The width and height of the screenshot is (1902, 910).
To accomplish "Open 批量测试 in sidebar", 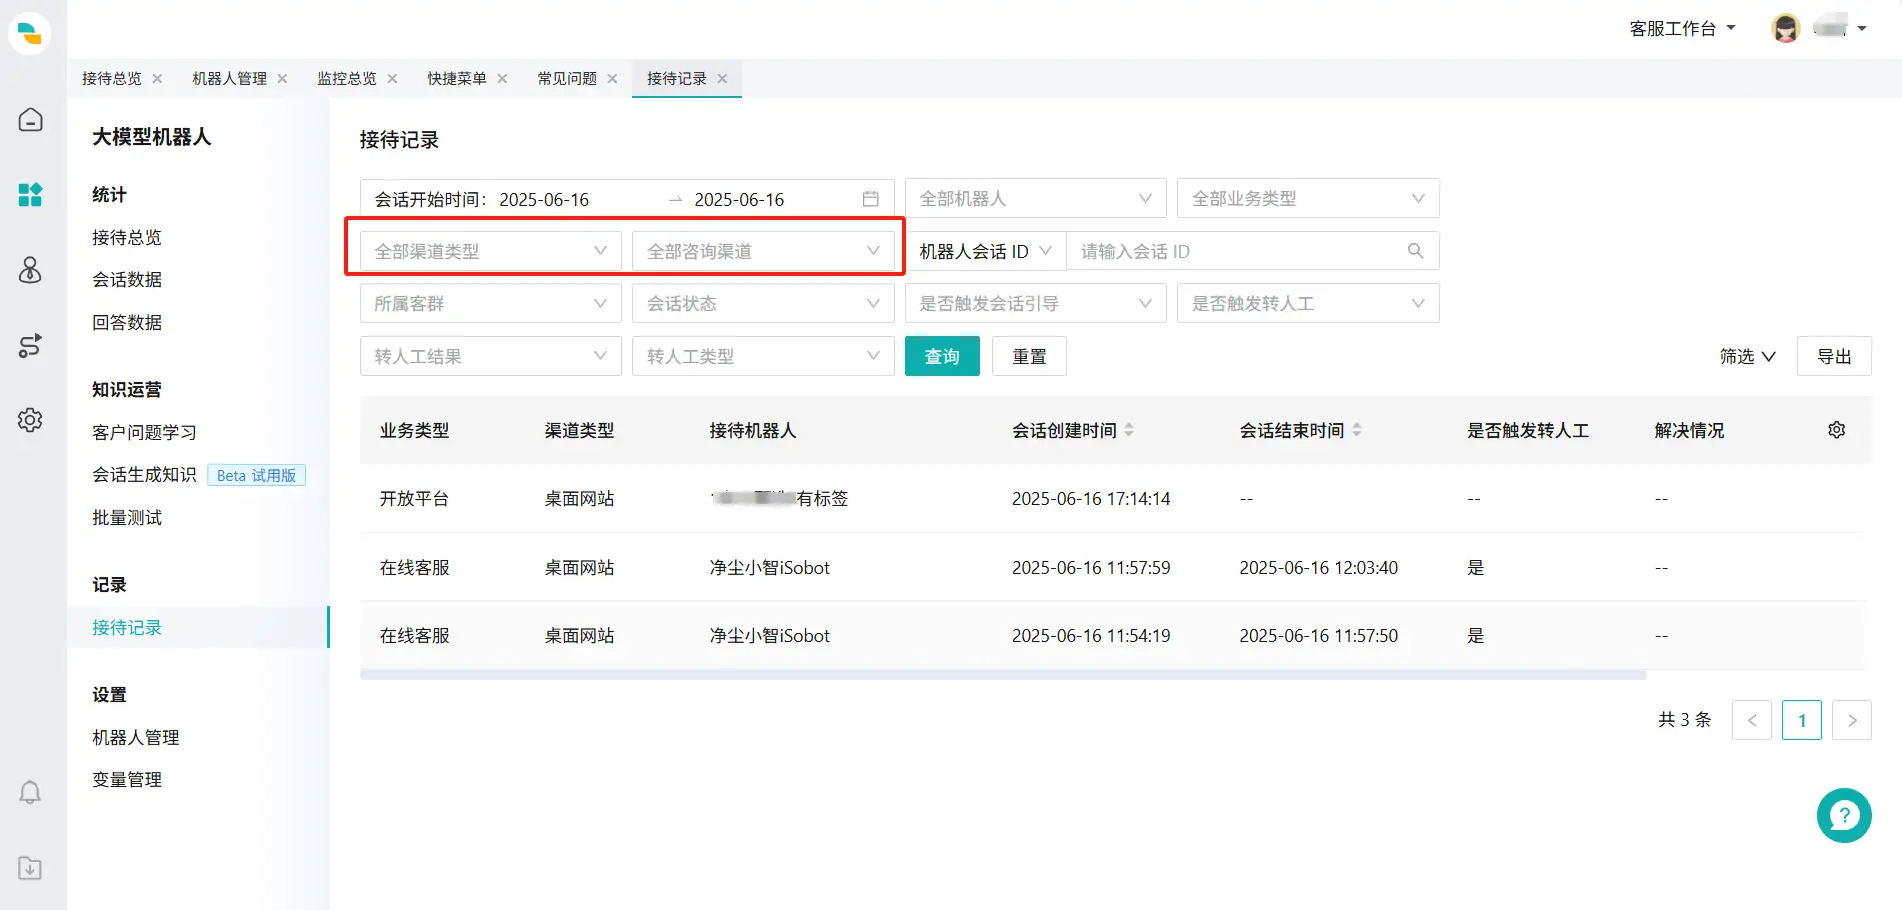I will (x=127, y=517).
